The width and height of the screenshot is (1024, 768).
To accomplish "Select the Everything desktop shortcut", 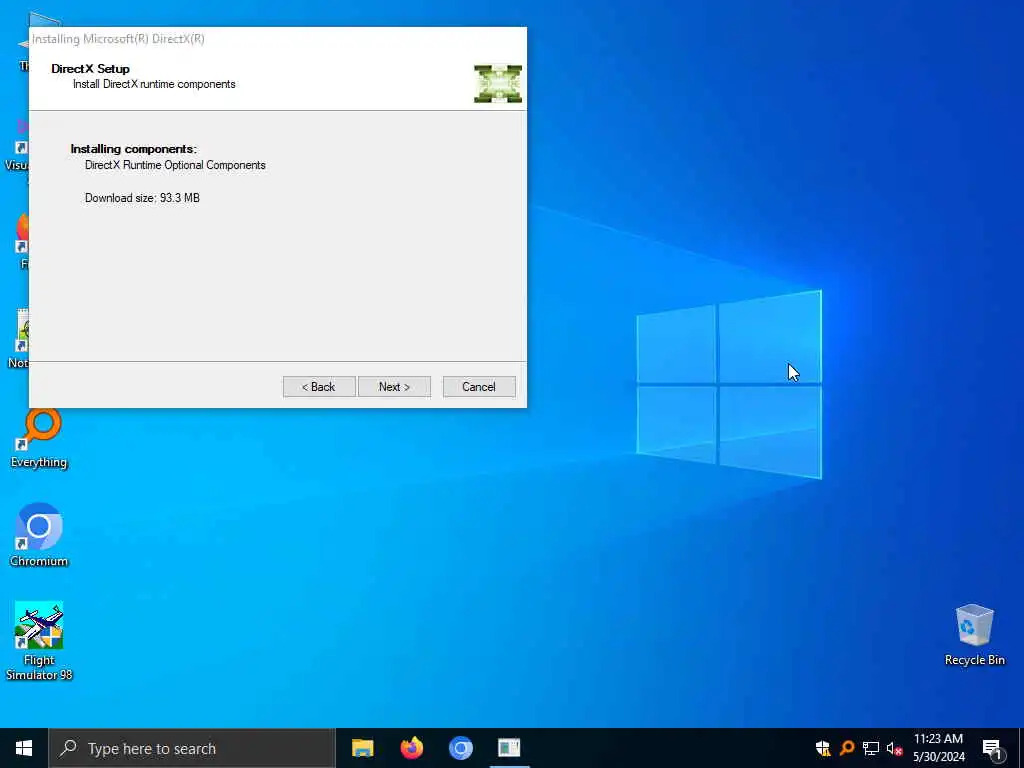I will pos(39,439).
